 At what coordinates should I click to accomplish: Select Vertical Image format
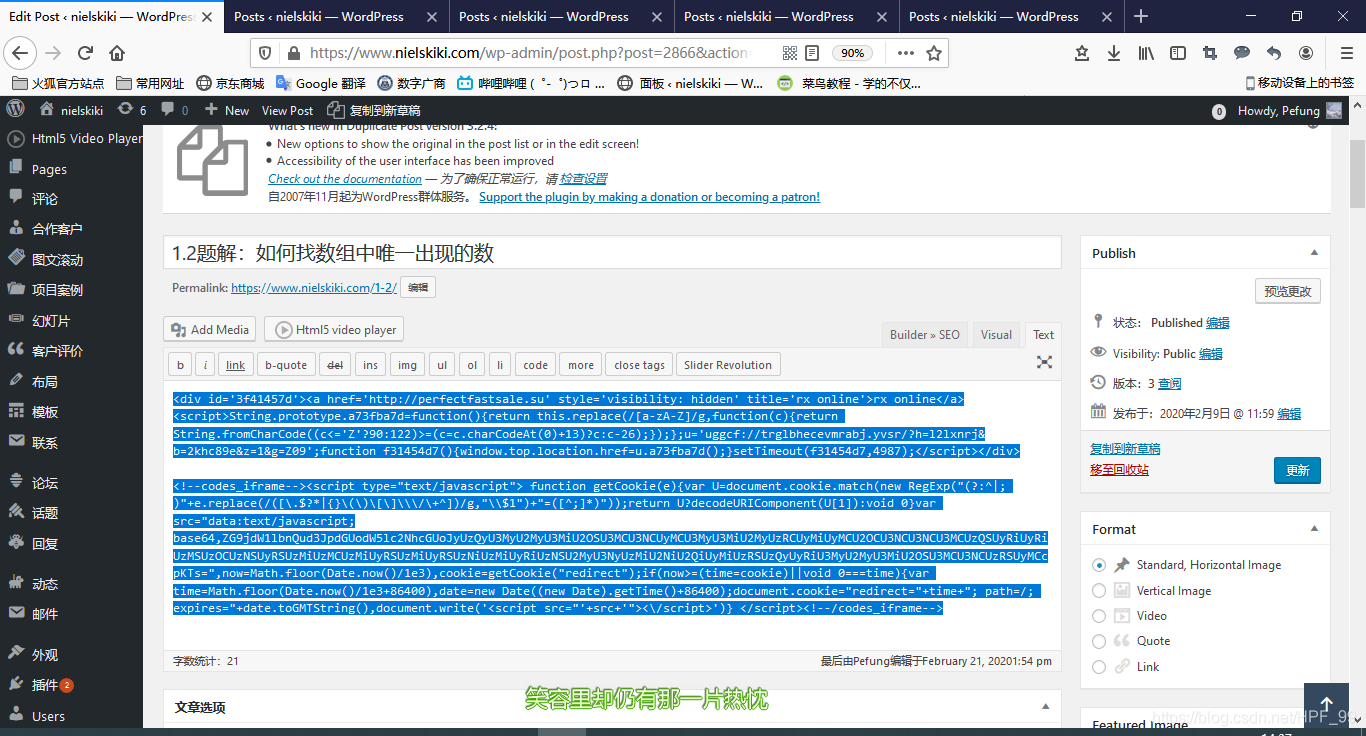click(x=1099, y=591)
